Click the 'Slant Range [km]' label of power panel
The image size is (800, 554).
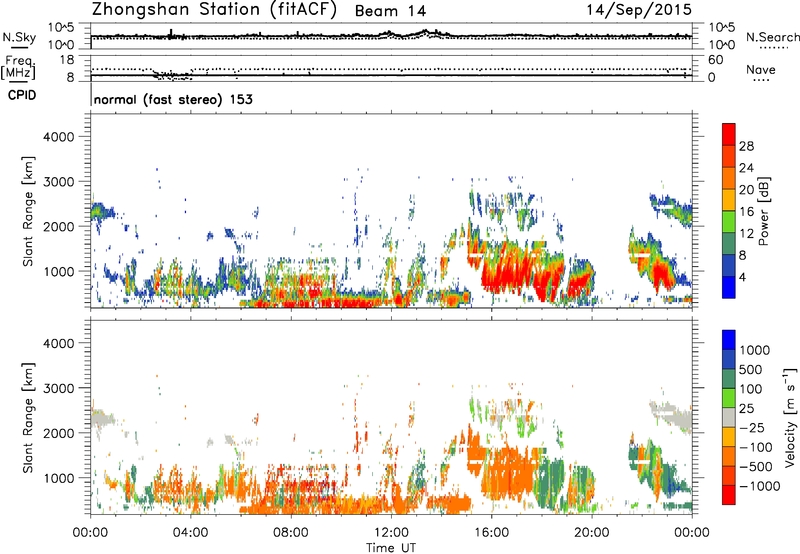(28, 211)
